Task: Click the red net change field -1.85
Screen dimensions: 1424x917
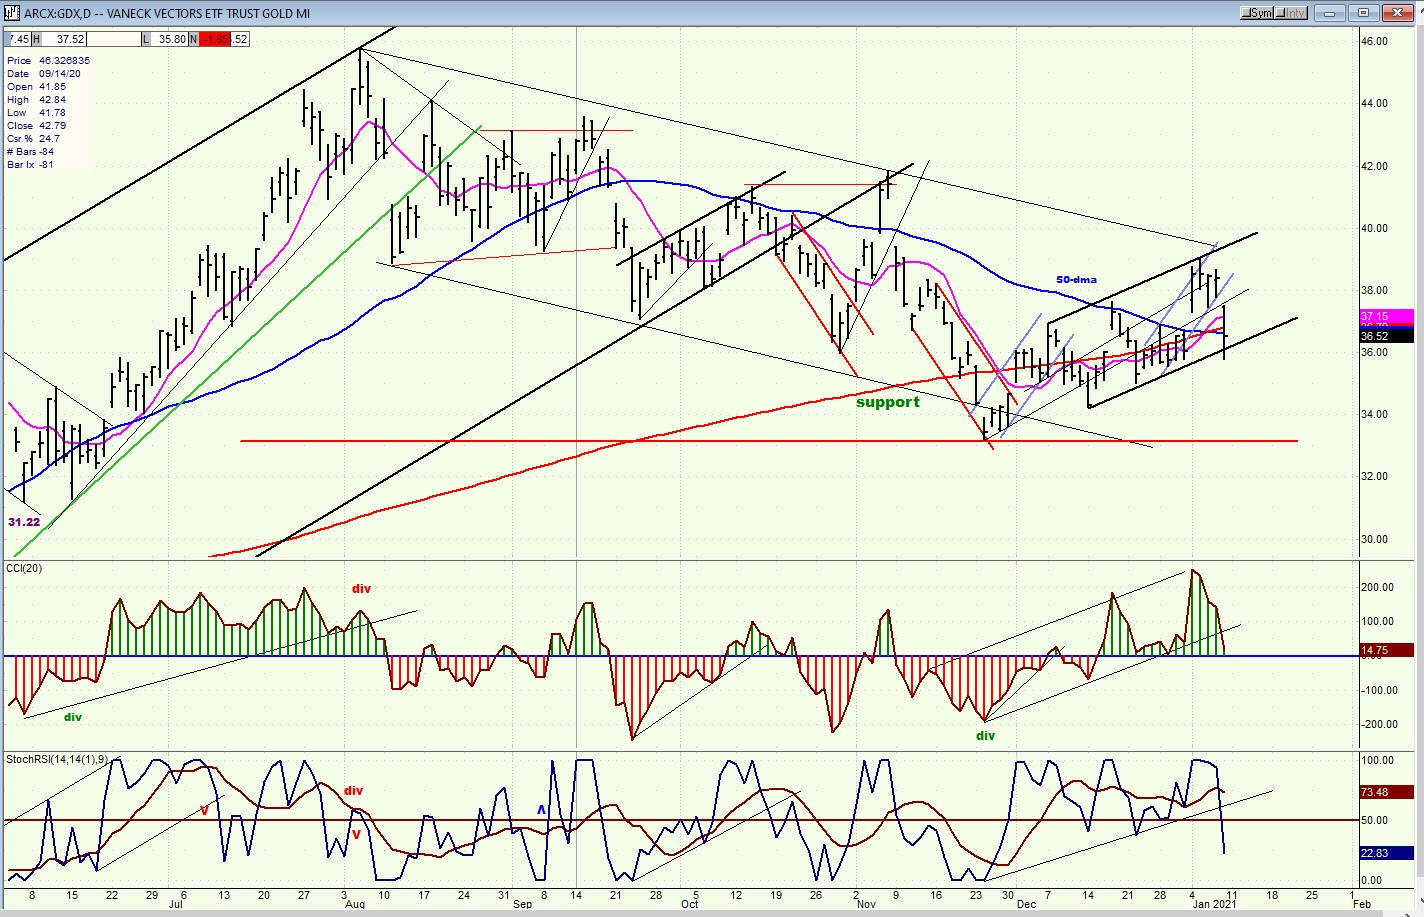Action: (x=213, y=39)
